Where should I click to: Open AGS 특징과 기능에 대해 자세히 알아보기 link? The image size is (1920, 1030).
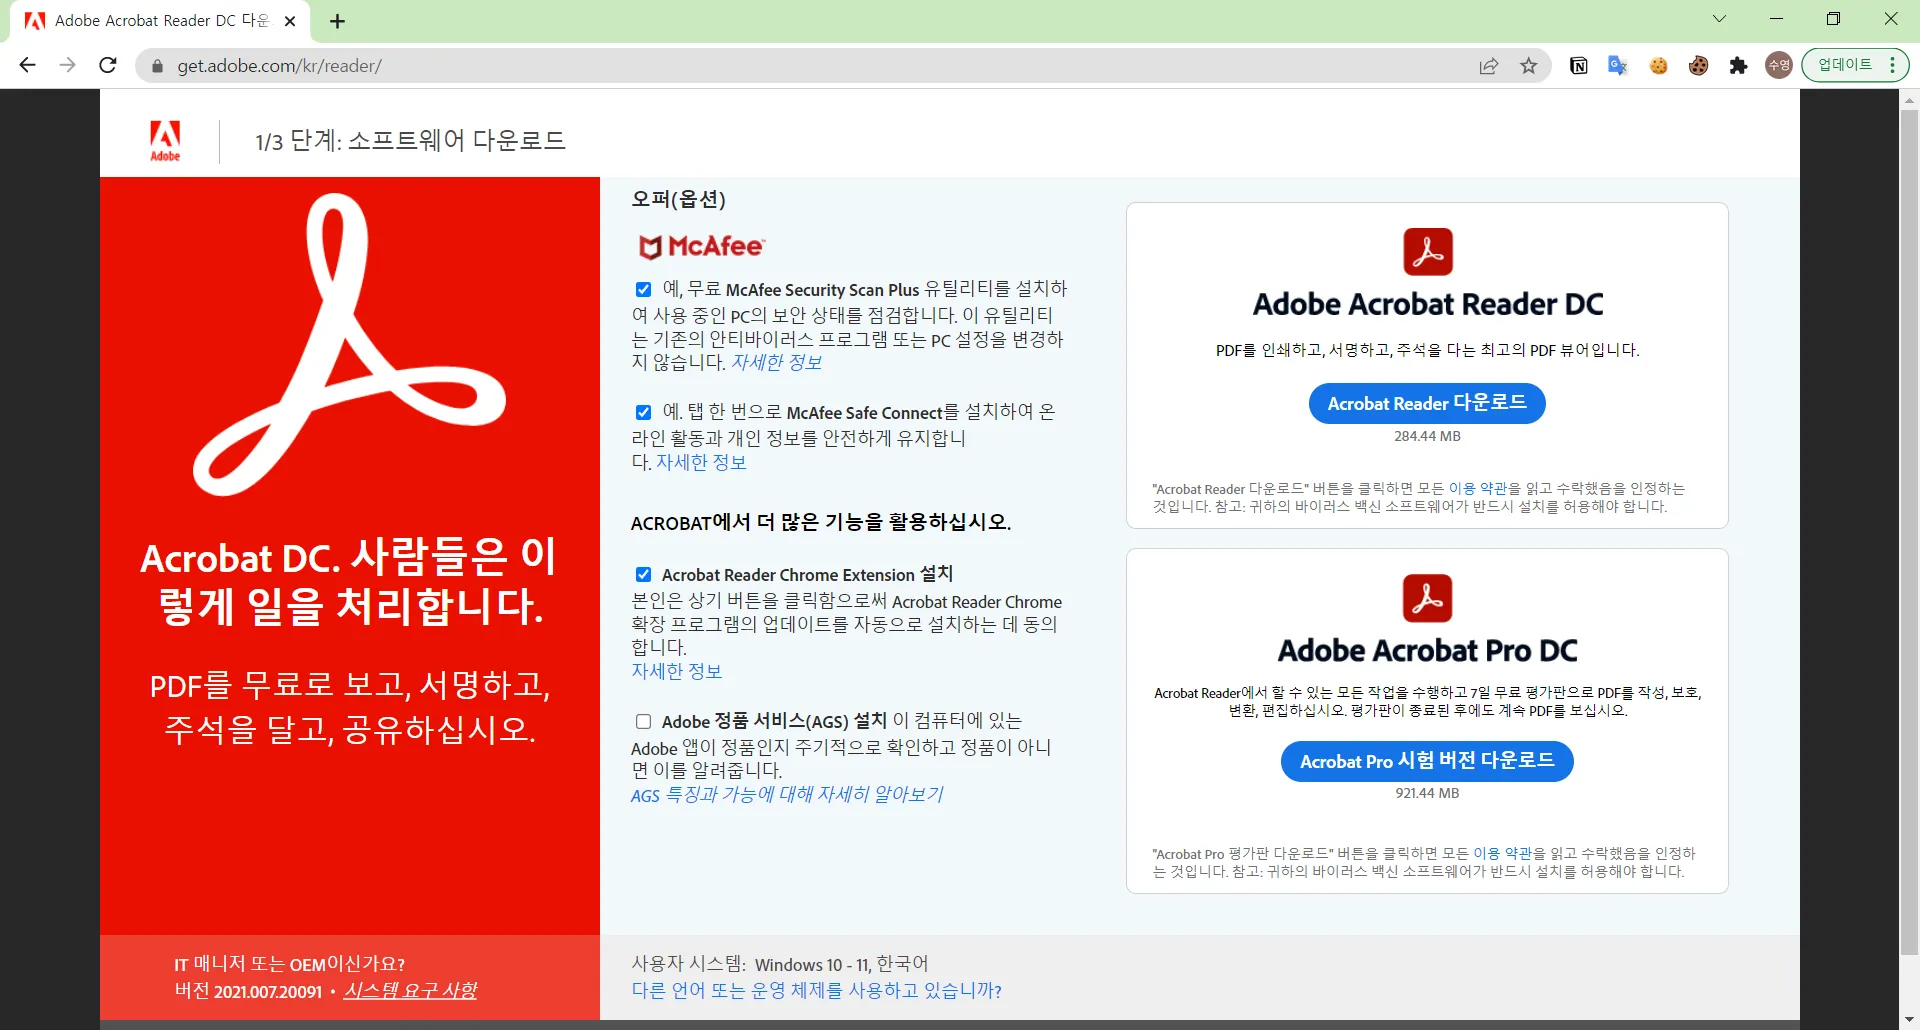(x=787, y=794)
